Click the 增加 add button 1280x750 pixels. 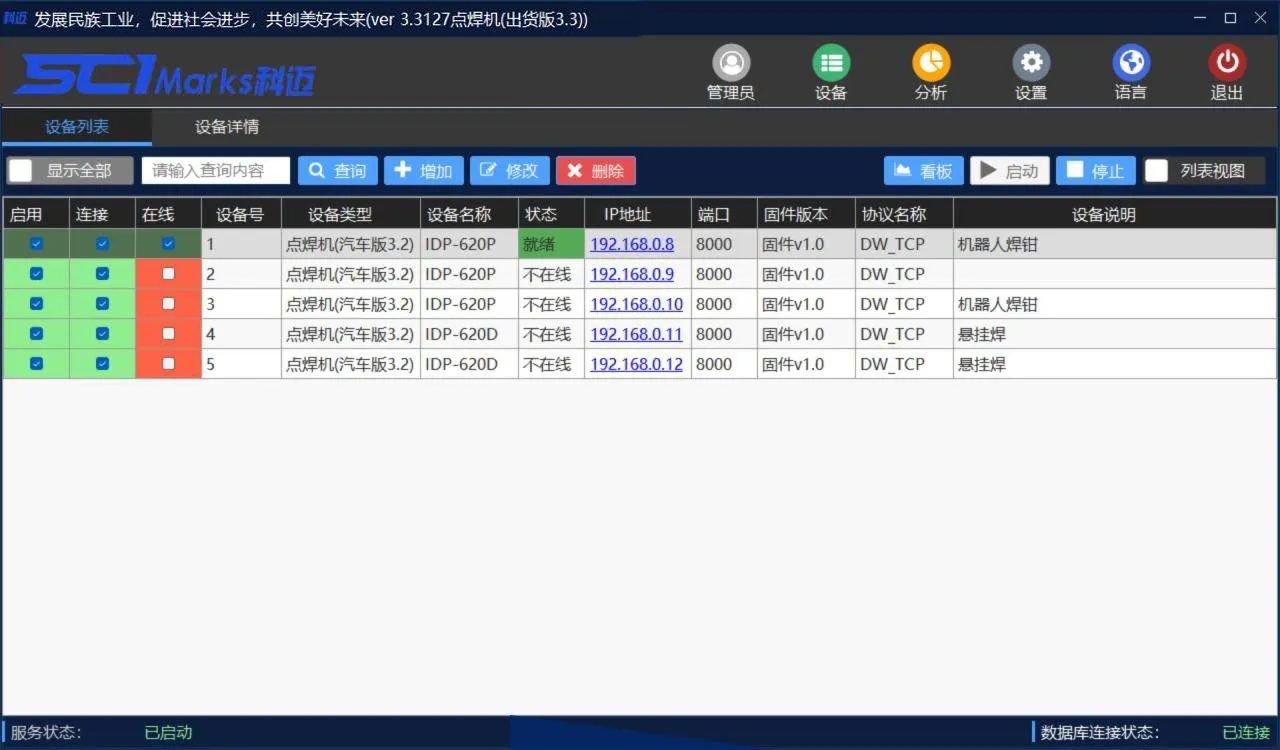pos(423,171)
